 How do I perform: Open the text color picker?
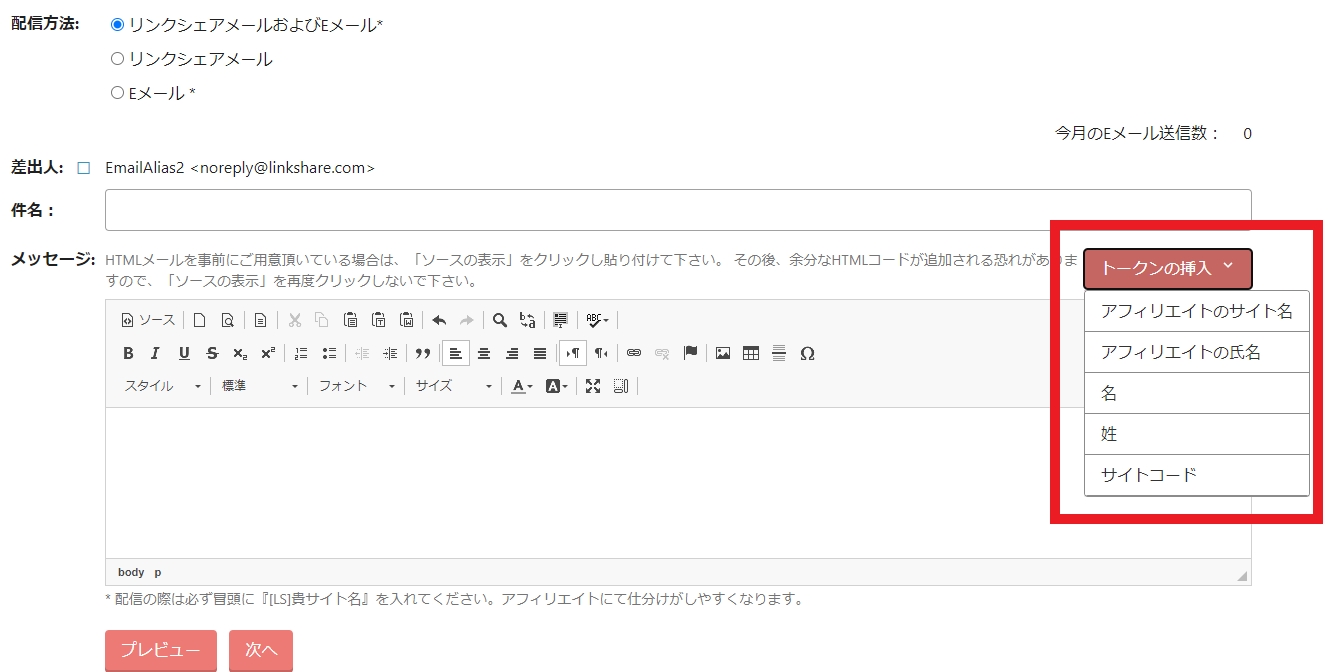click(x=521, y=386)
